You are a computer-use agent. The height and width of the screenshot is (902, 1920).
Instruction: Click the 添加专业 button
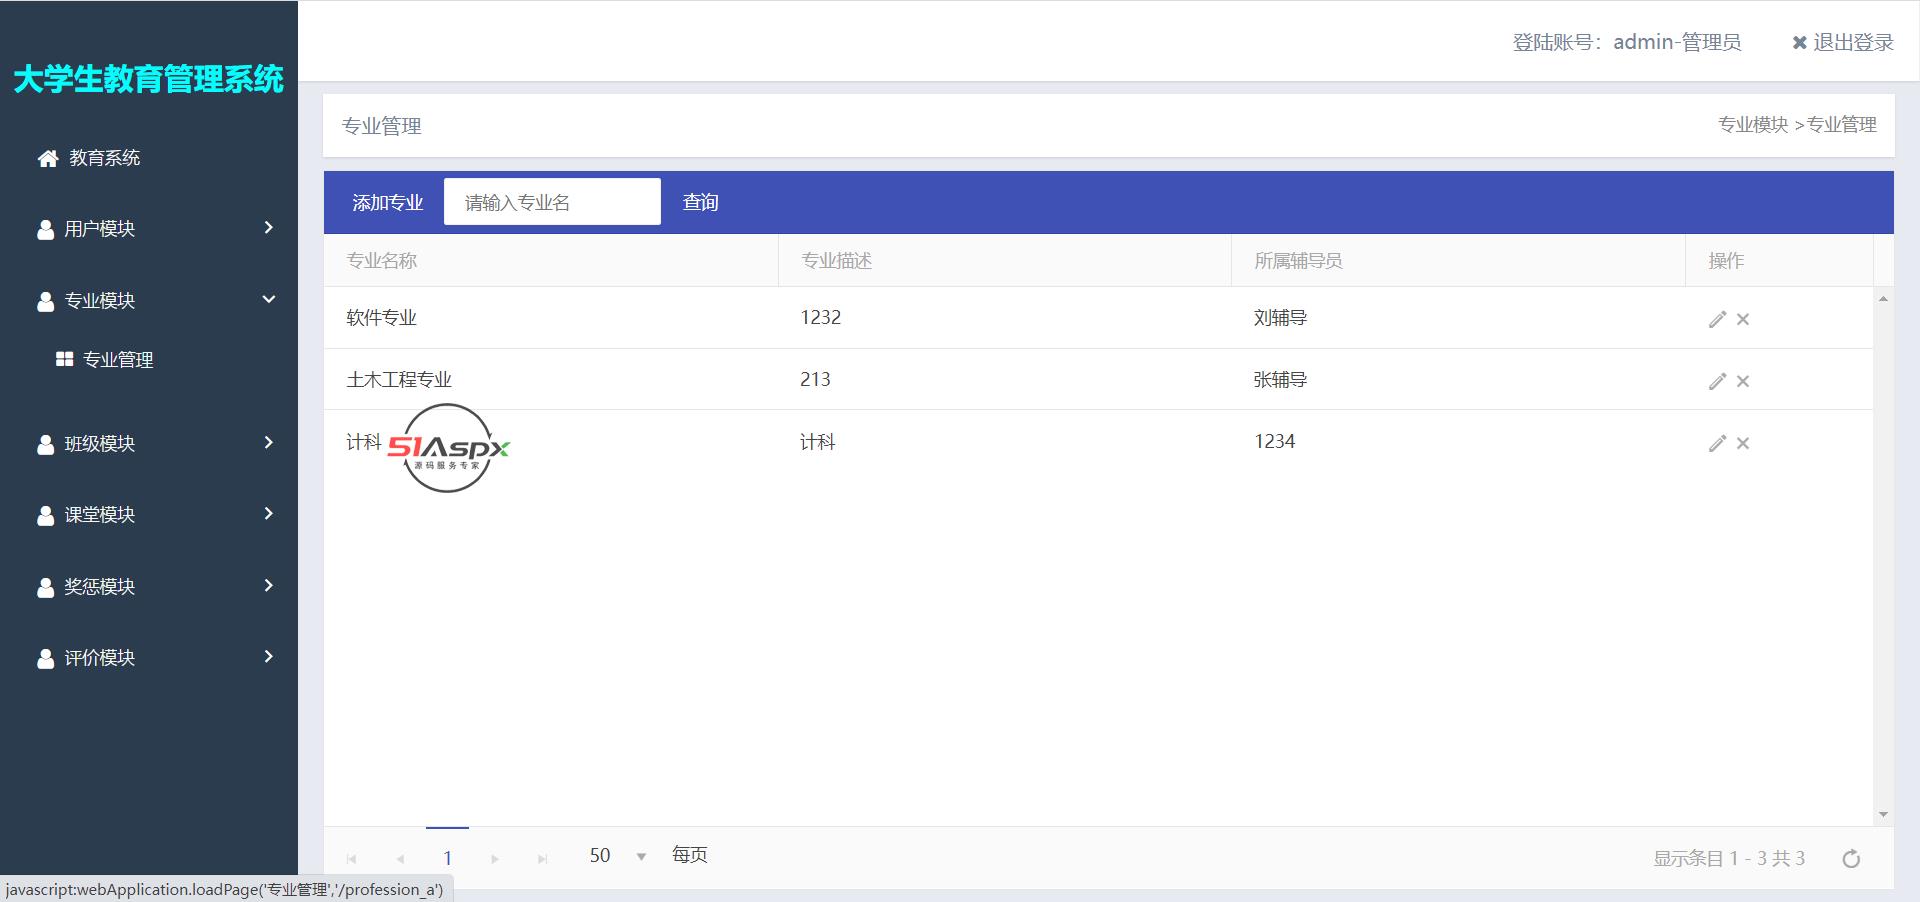[387, 203]
